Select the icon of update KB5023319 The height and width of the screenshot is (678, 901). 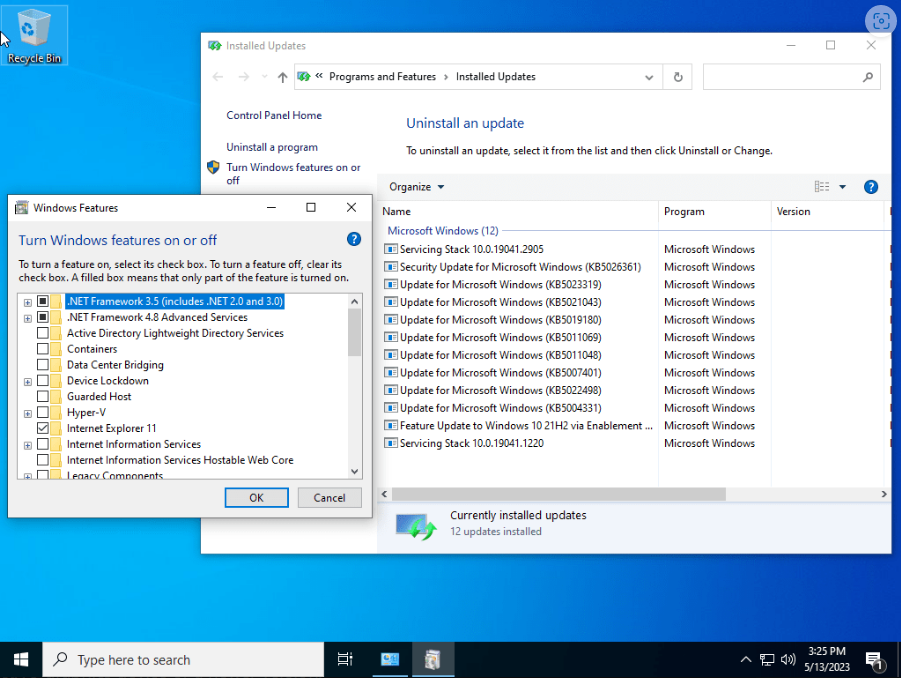[391, 284]
